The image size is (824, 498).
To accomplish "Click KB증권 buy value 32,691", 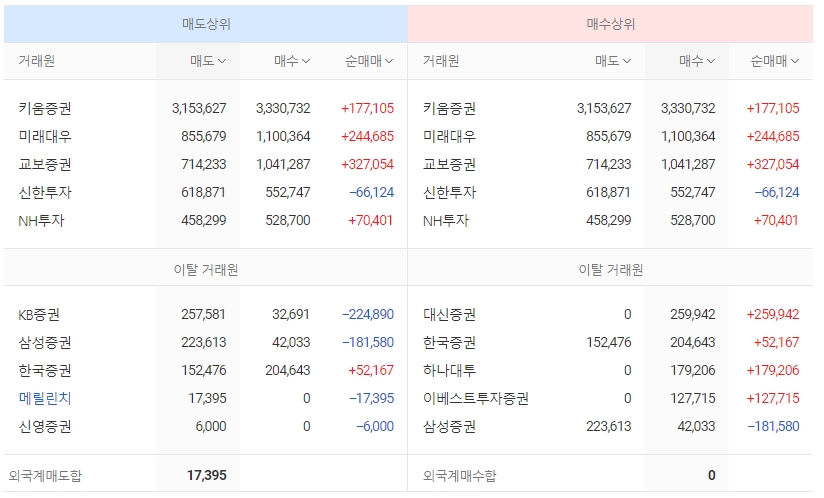I will click(x=291, y=314).
